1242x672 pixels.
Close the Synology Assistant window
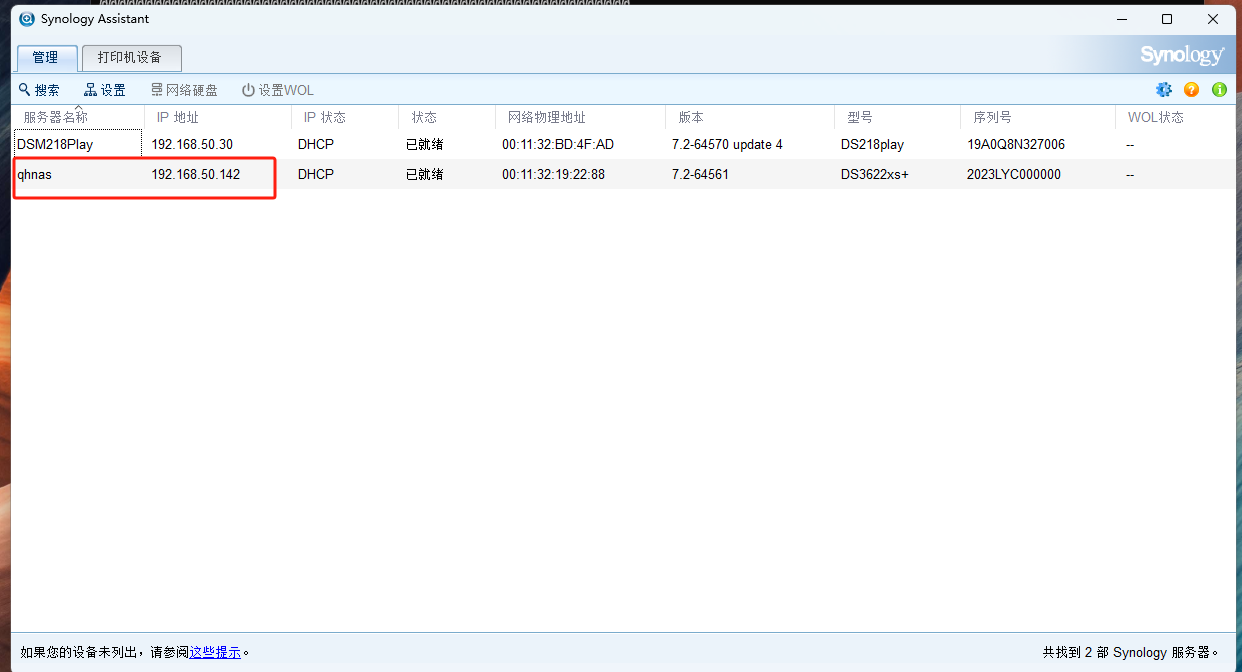click(1213, 19)
